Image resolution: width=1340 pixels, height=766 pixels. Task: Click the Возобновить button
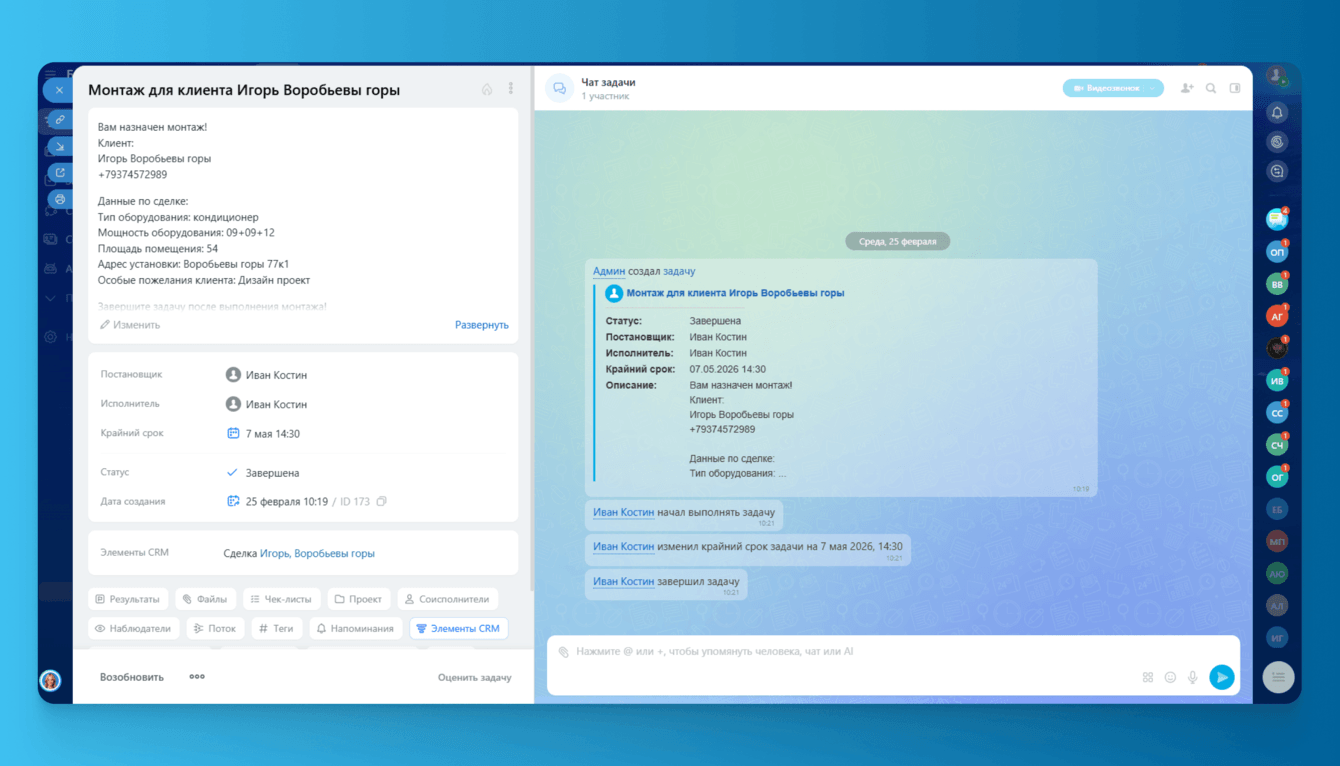click(132, 677)
